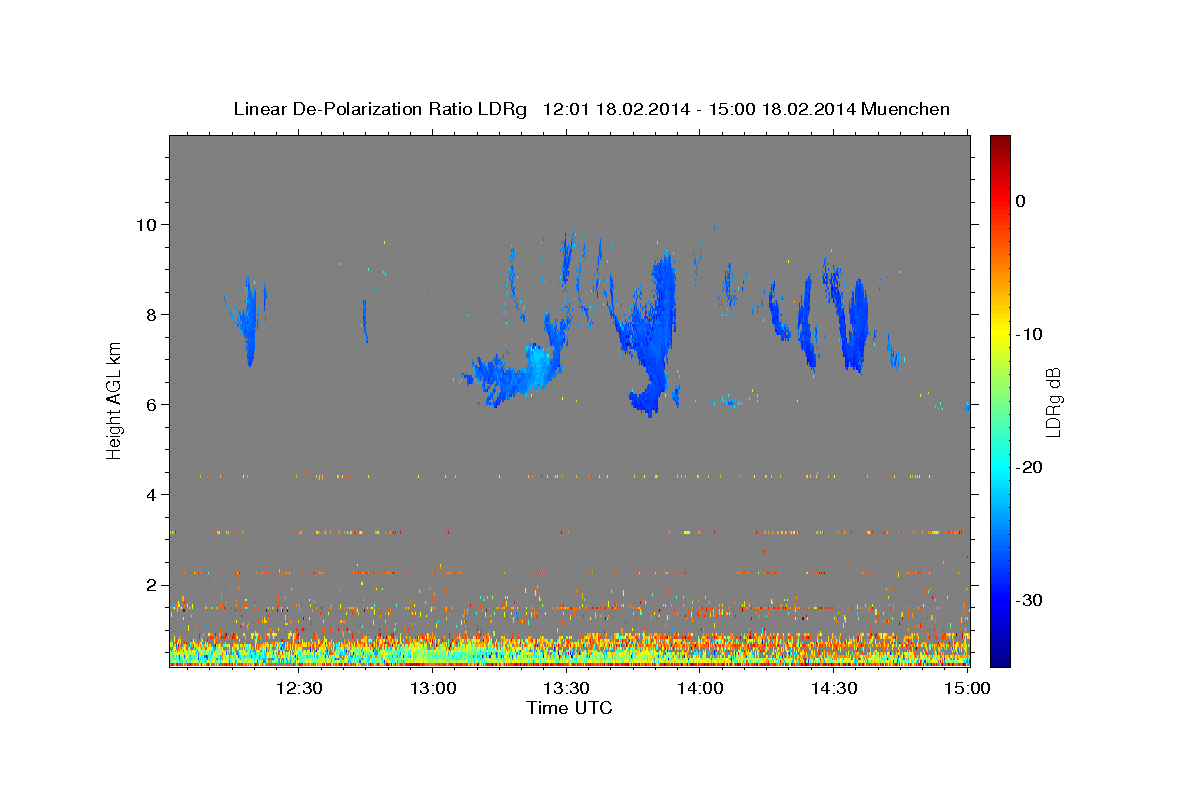Click the height tick label 10

(x=146, y=224)
